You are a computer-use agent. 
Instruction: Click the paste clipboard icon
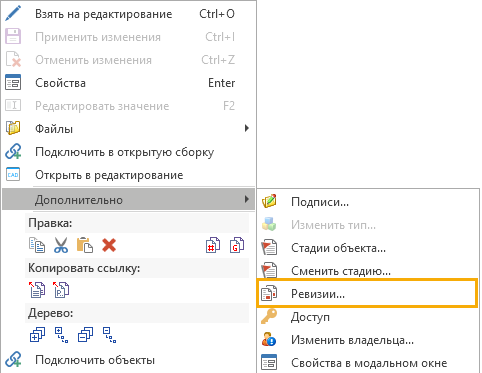pyautogui.click(x=85, y=245)
